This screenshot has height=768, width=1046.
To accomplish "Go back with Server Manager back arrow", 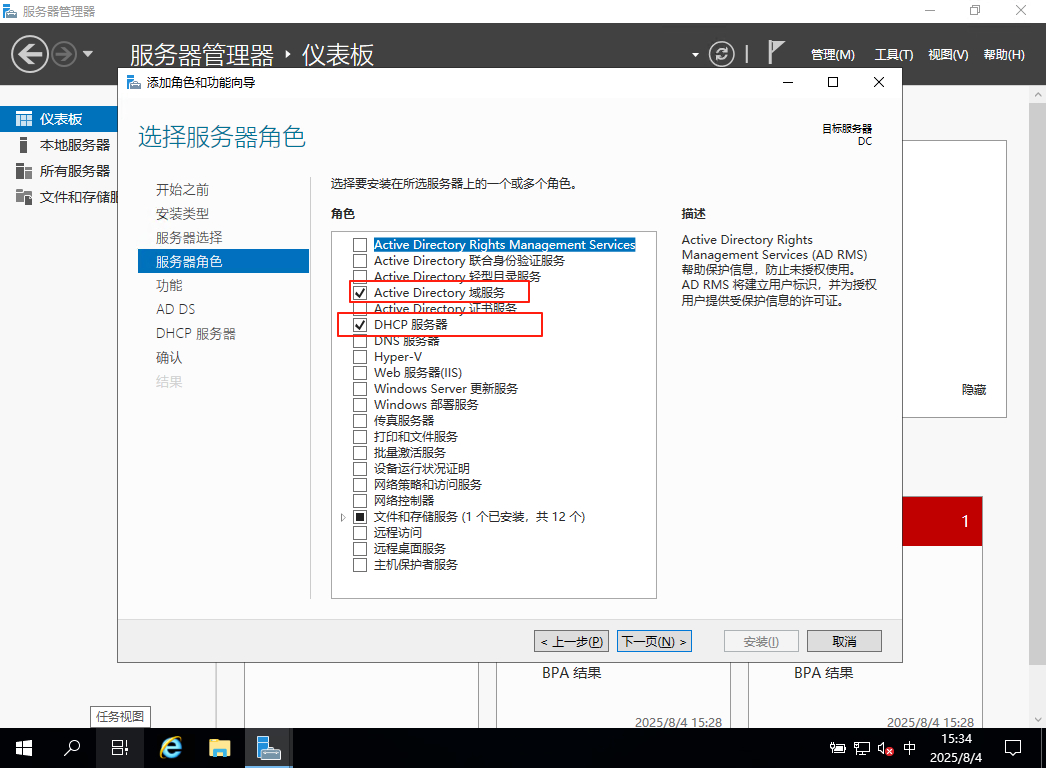I will (x=30, y=54).
